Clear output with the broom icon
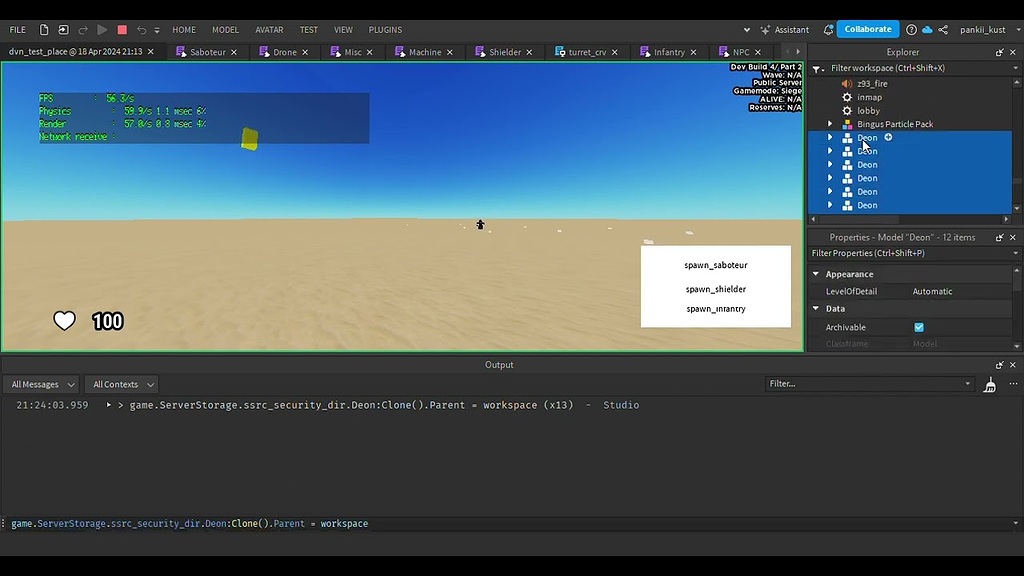The height and width of the screenshot is (576, 1024). coord(990,385)
